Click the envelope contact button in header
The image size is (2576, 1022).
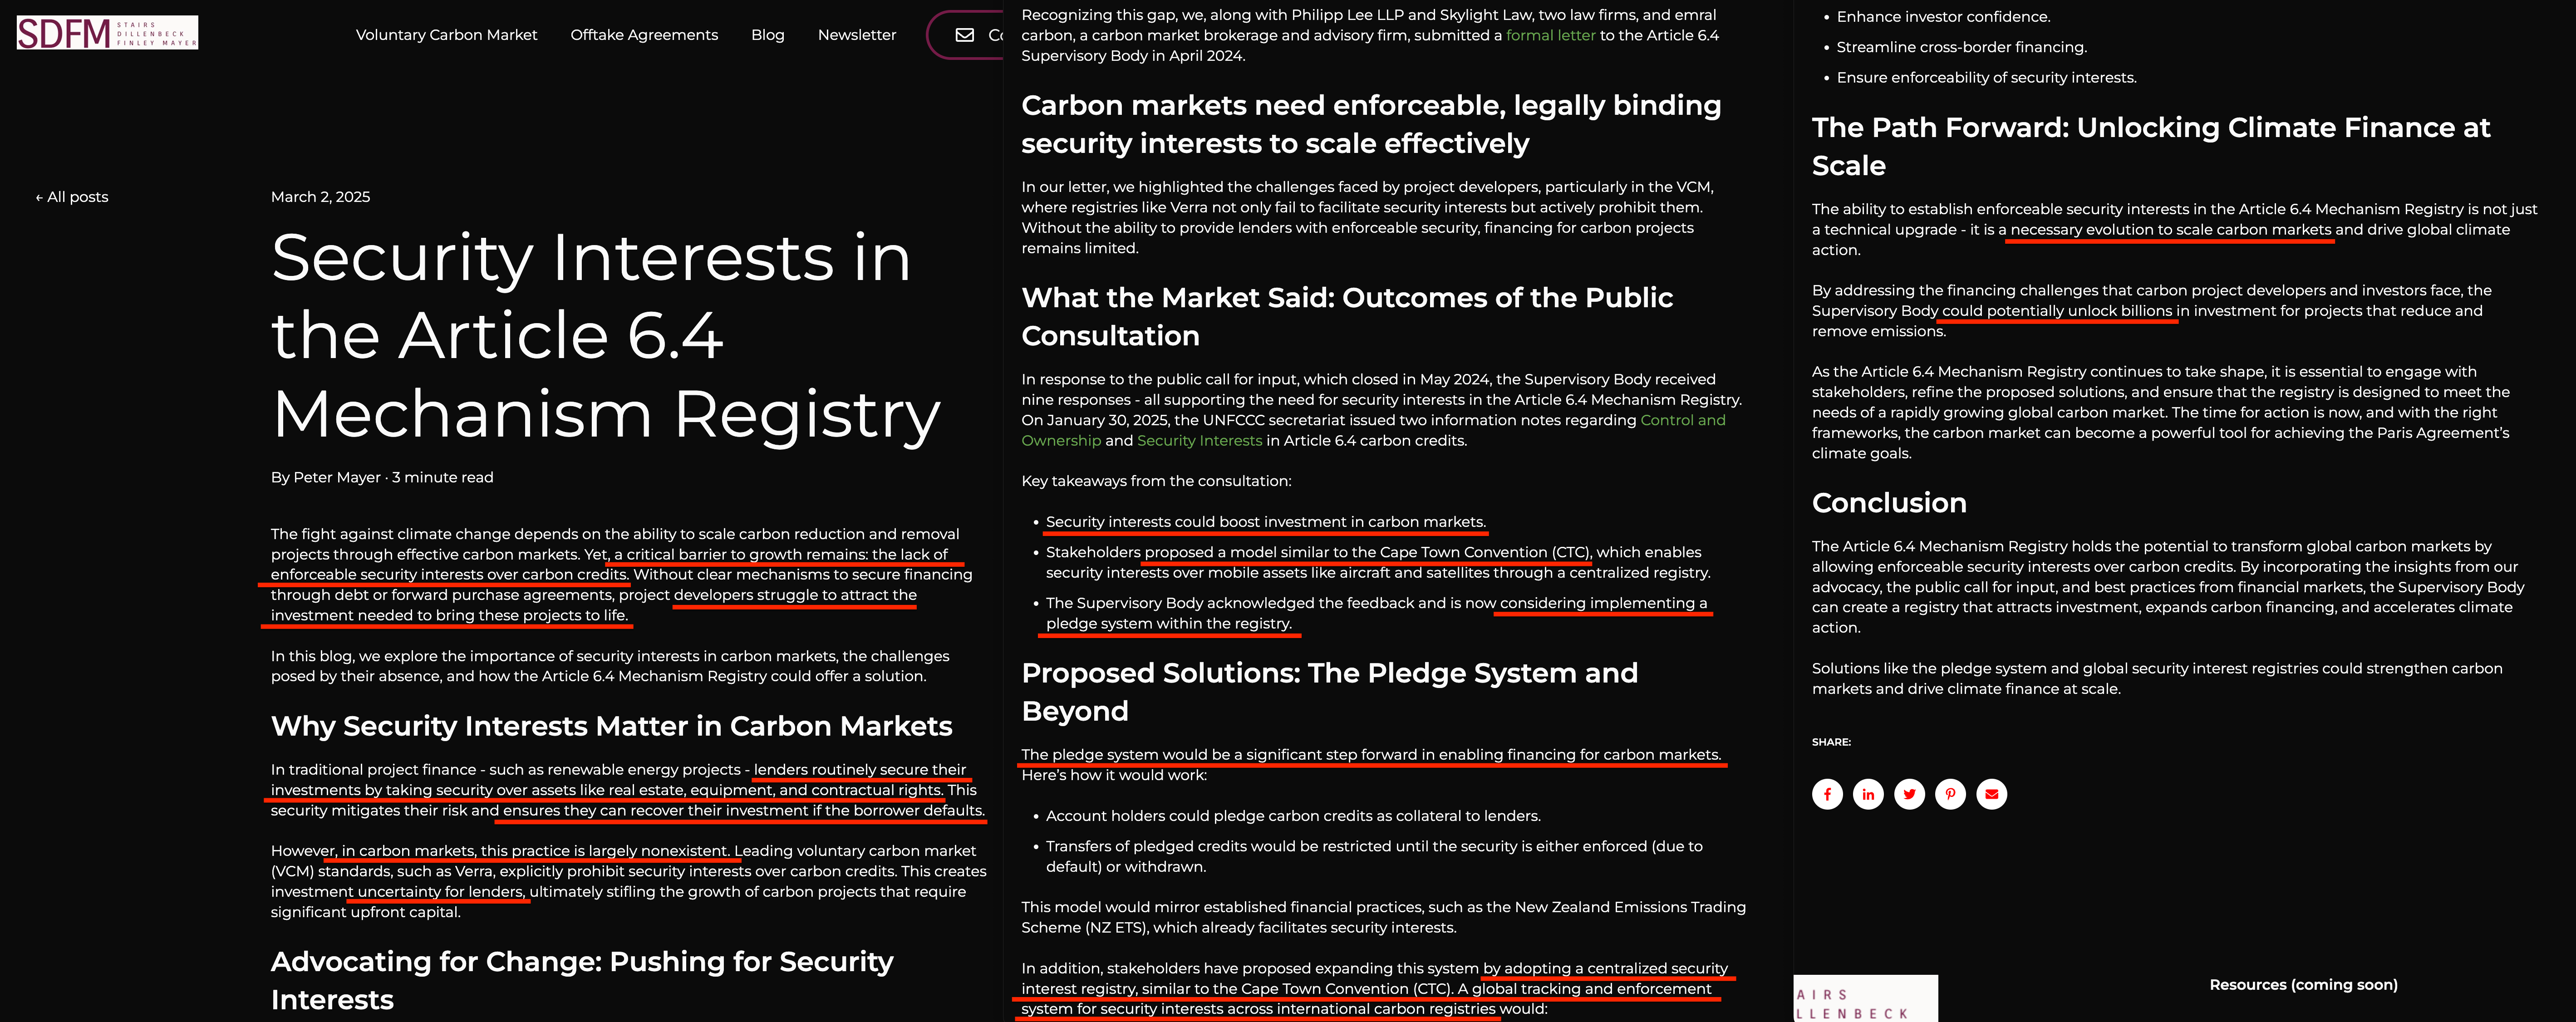coord(966,35)
